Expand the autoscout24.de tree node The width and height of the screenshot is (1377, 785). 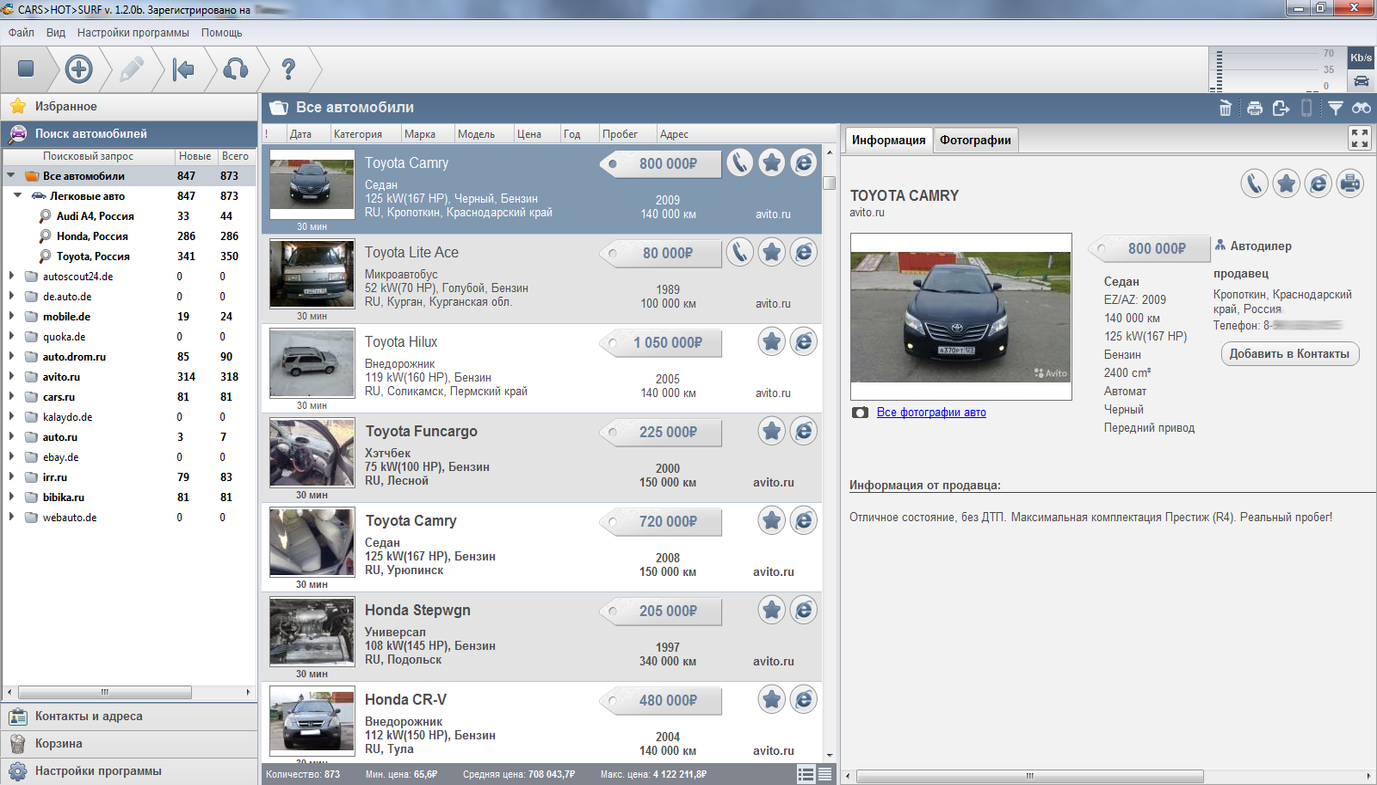pyautogui.click(x=11, y=276)
